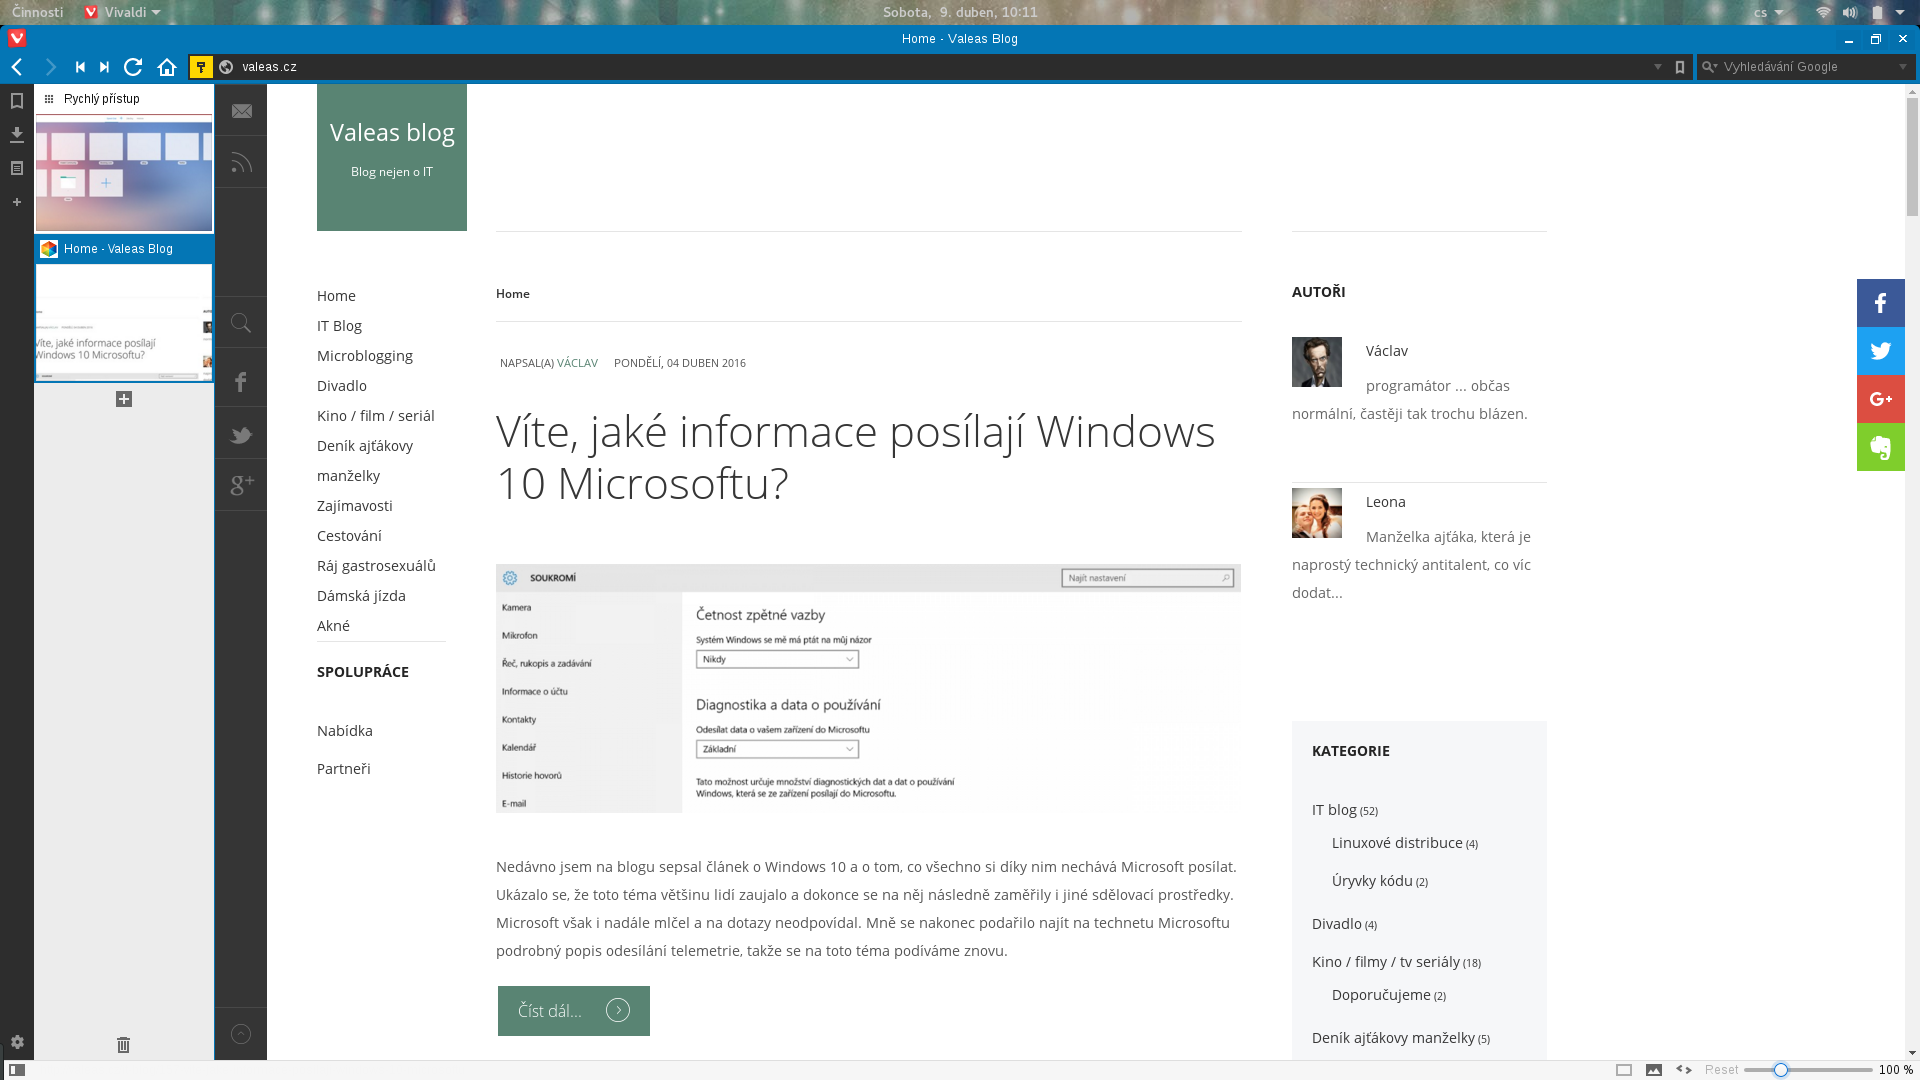Open the yellow key site info badge

click(x=201, y=67)
